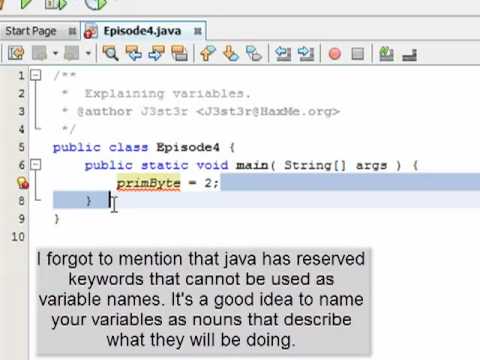Screen dimensions: 480x360
Task: Stop macro recording with the square icon
Action: (358, 54)
